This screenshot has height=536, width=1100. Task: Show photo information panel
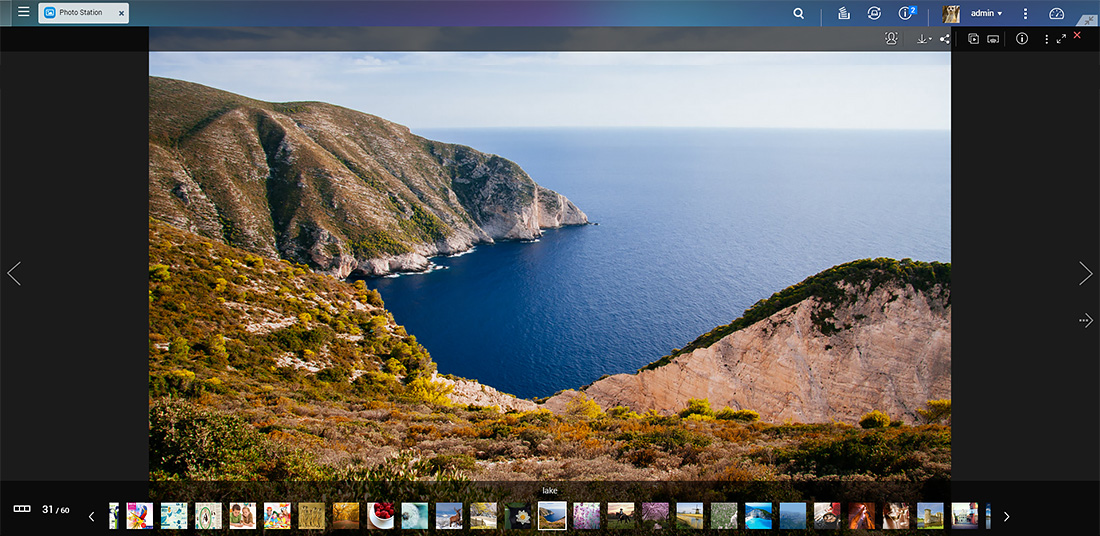1022,39
